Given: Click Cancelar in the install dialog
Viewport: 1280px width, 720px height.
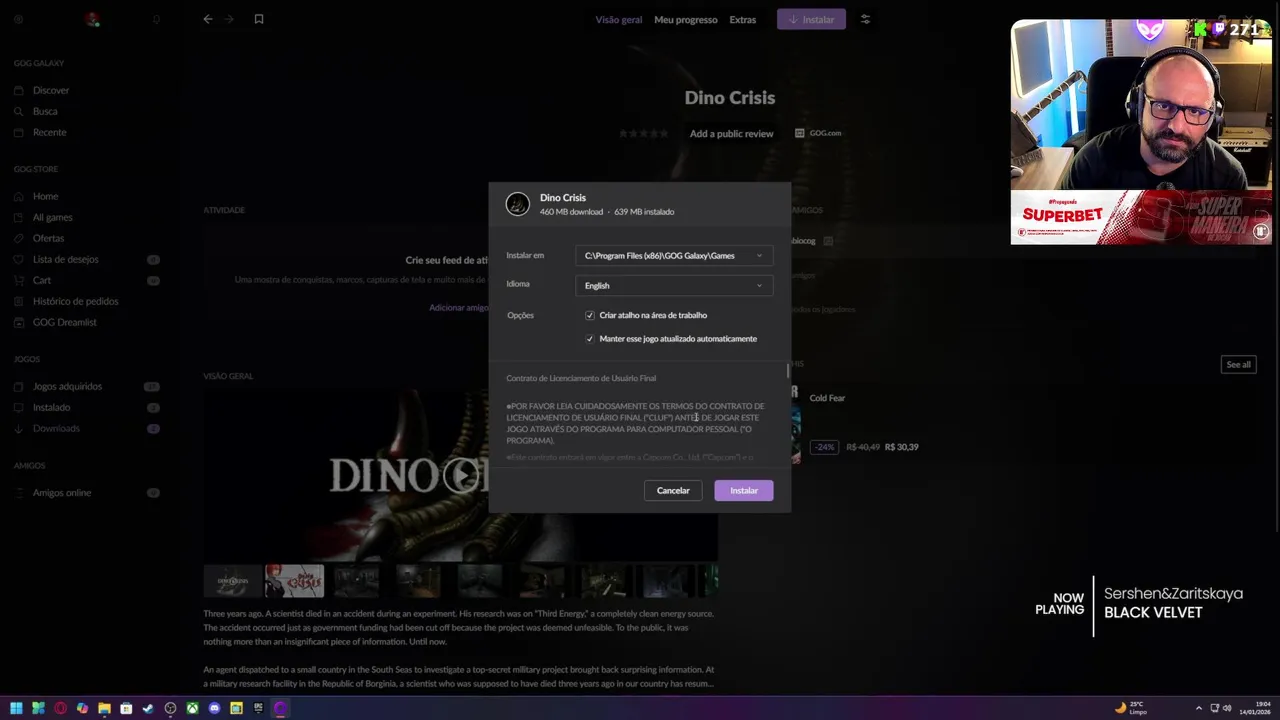Looking at the screenshot, I should 673,491.
